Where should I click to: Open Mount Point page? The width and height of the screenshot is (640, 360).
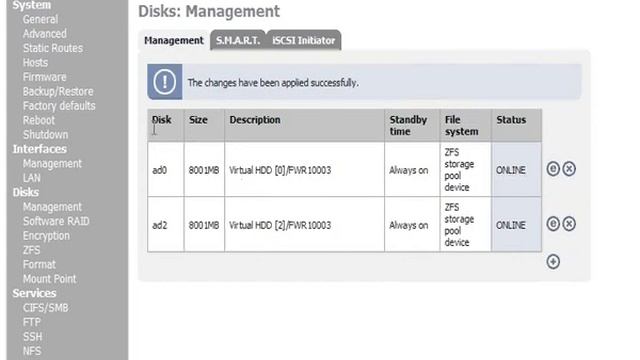click(x=49, y=279)
